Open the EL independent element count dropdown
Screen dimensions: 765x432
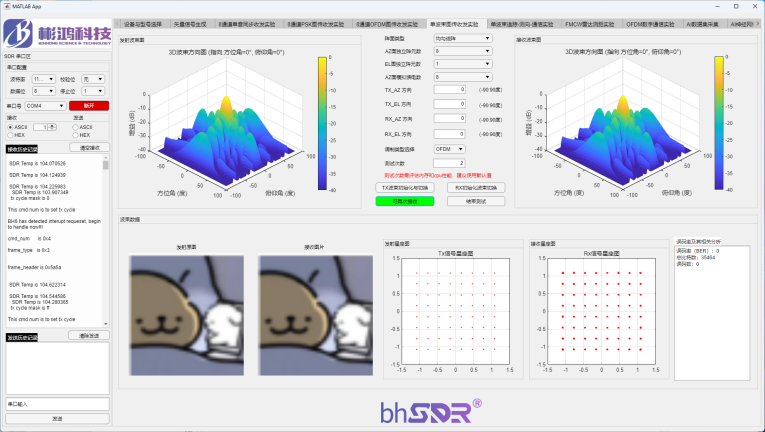click(x=463, y=64)
